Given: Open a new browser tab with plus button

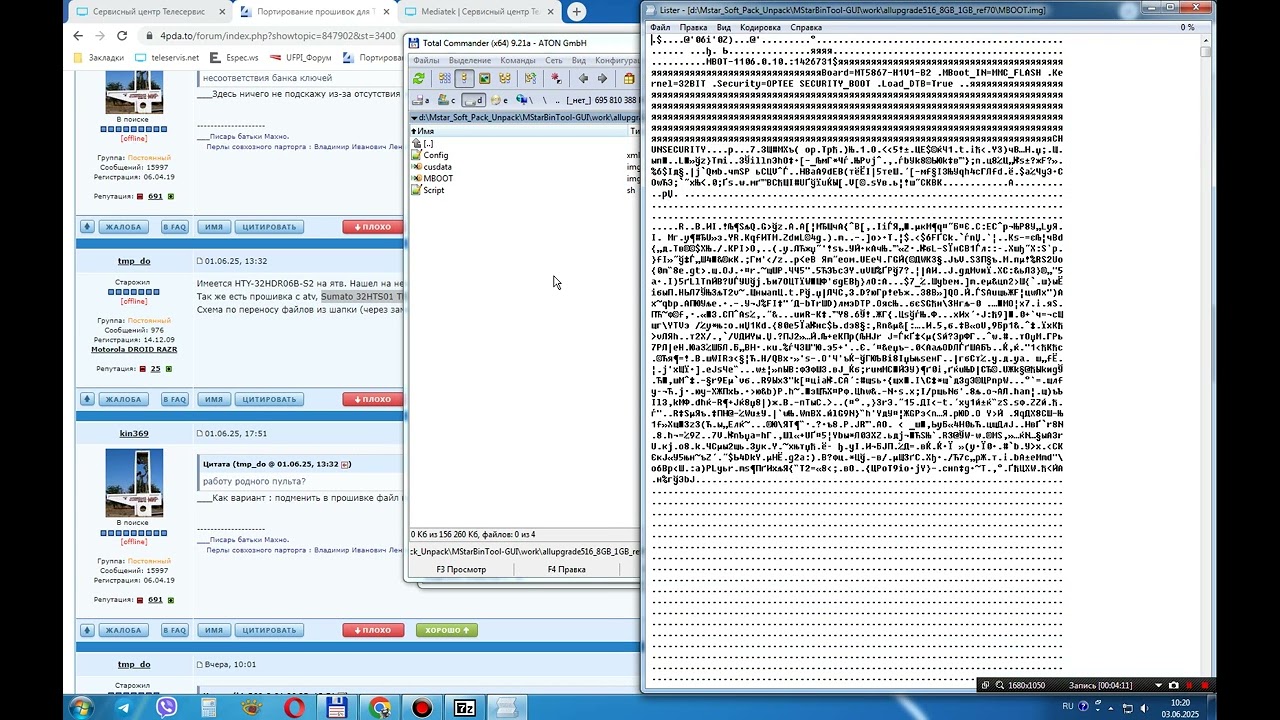Looking at the screenshot, I should [x=577, y=12].
